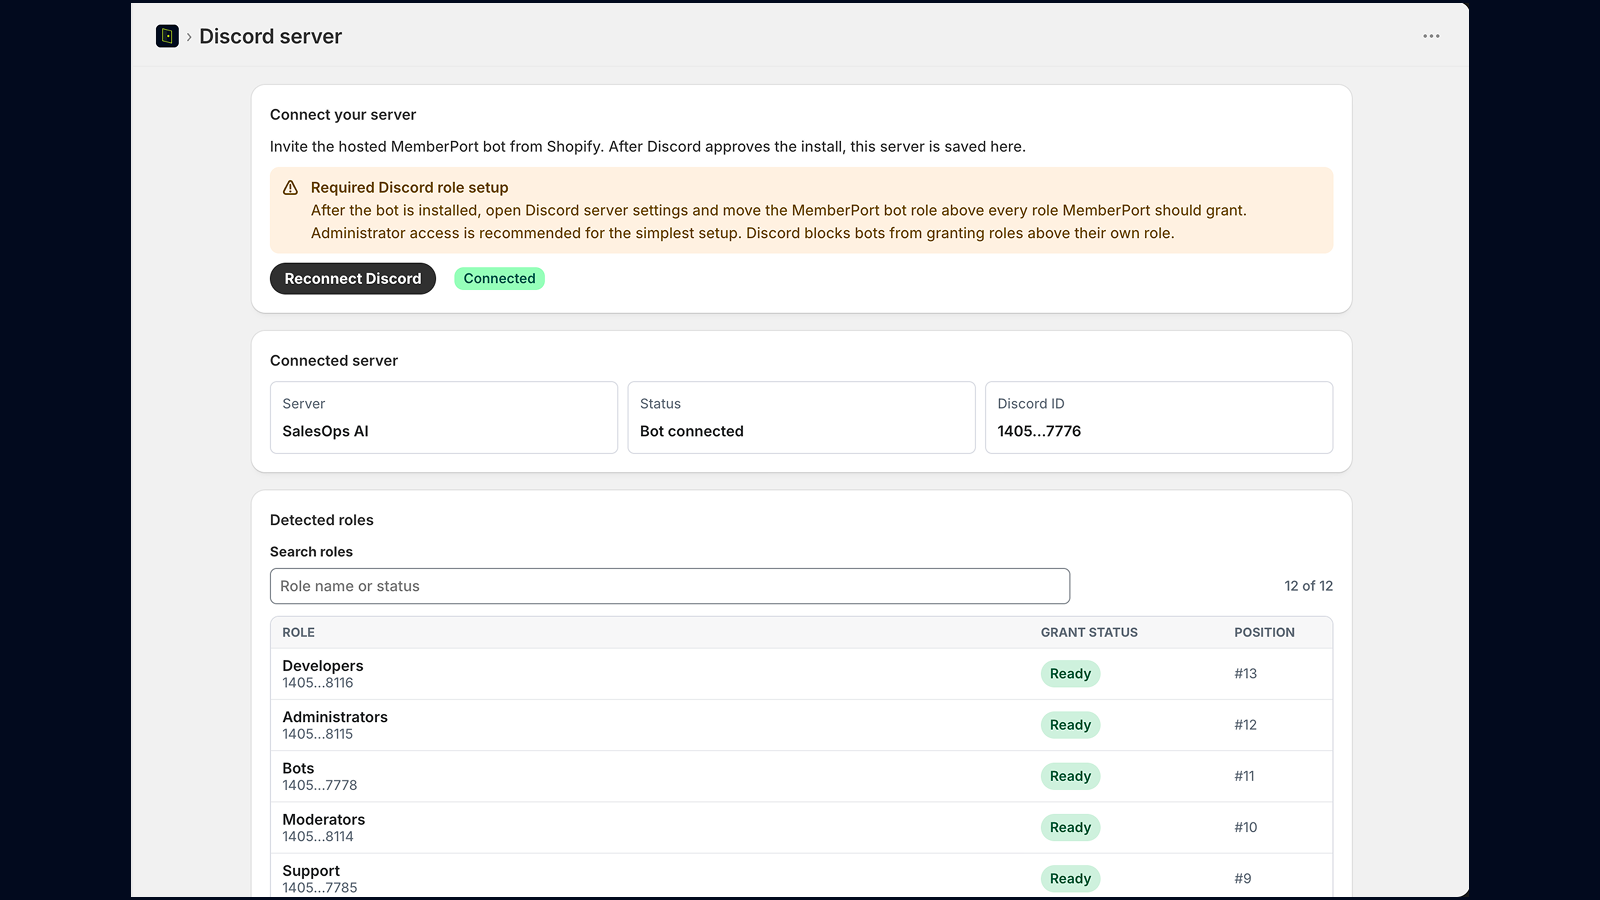This screenshot has width=1600, height=900.
Task: Focus the Search roles input field
Action: coord(670,586)
